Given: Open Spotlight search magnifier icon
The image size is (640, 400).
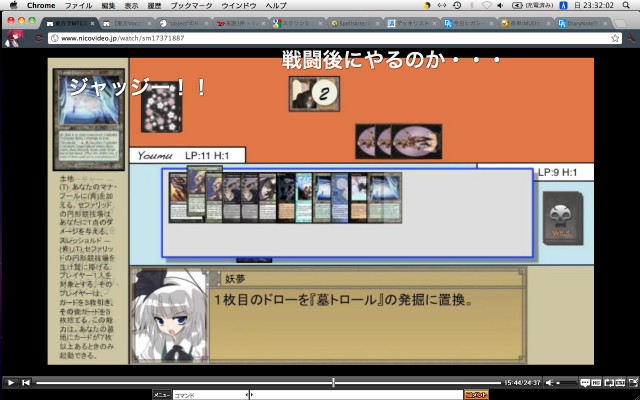Looking at the screenshot, I should click(626, 5).
